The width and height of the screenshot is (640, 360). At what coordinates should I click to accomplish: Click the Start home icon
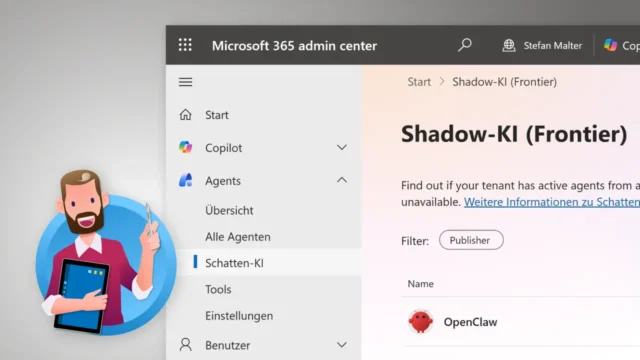[x=185, y=115]
